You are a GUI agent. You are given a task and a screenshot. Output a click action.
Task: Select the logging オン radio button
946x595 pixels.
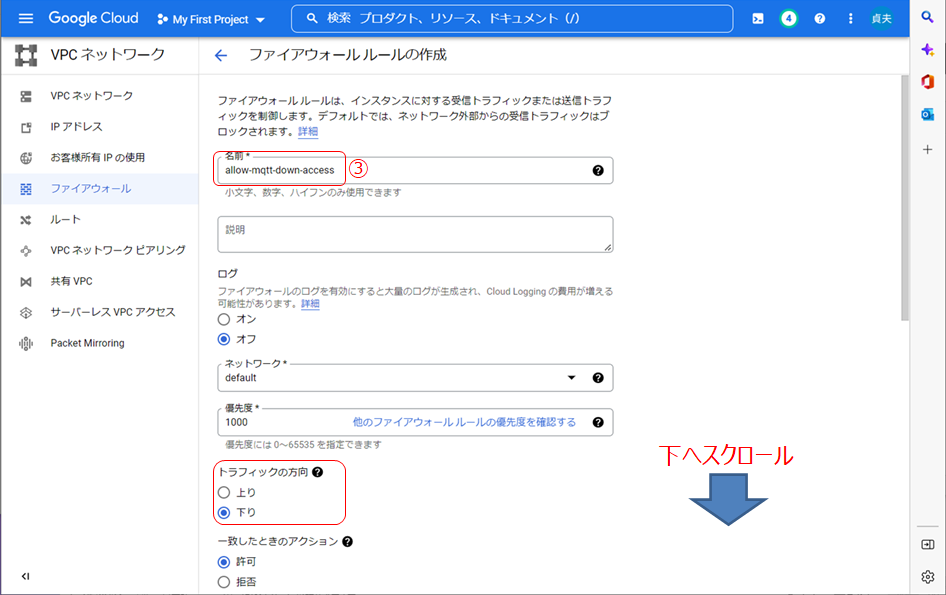click(224, 319)
